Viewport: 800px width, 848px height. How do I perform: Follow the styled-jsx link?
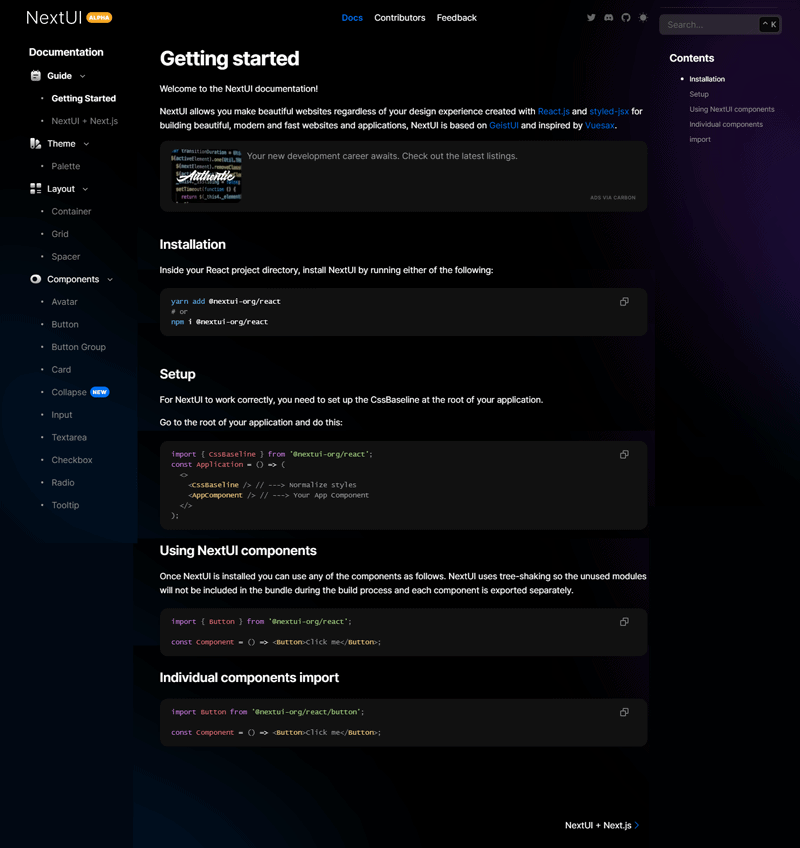pos(609,111)
